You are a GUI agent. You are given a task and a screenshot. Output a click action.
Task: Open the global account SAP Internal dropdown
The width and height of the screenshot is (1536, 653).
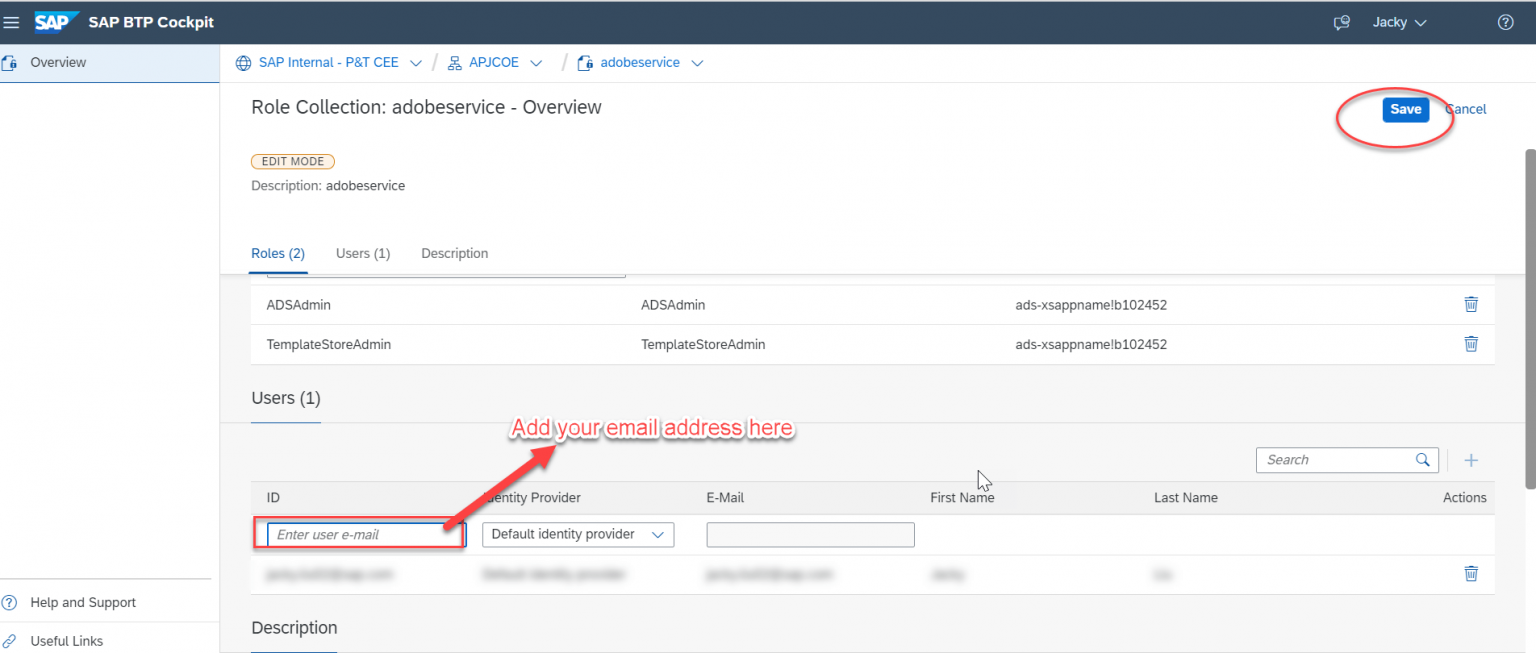[x=416, y=62]
